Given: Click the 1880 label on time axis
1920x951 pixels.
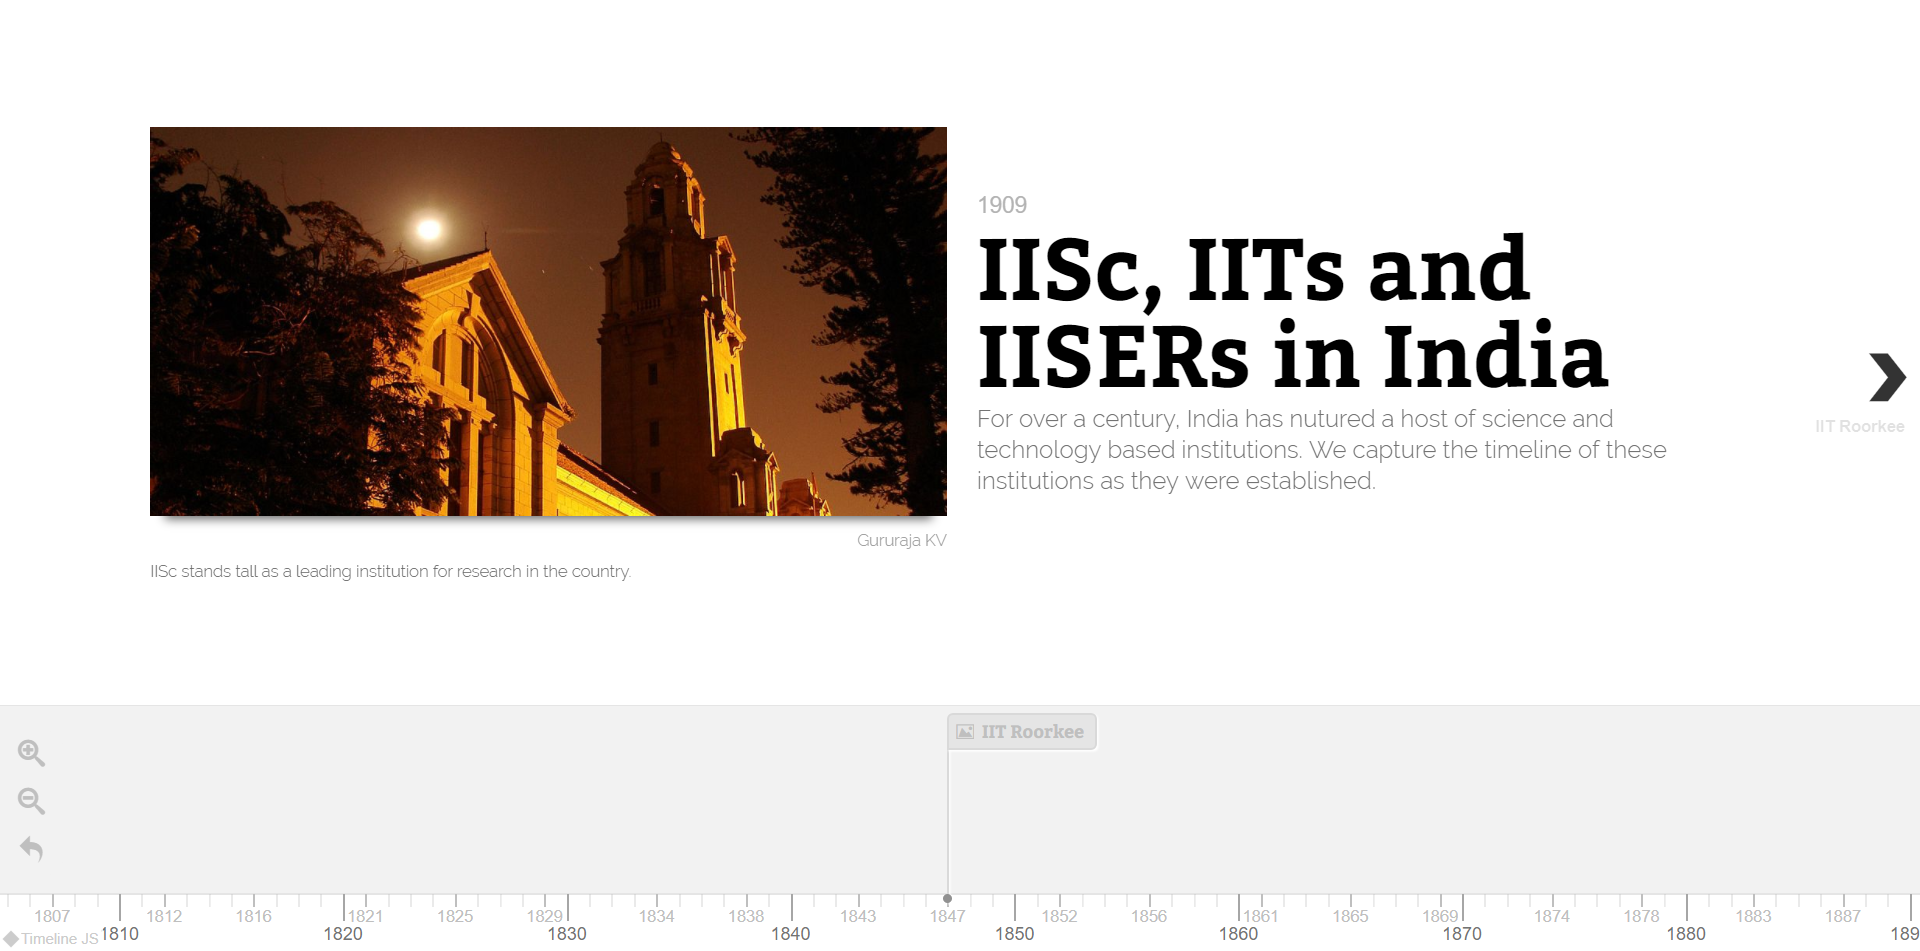Looking at the screenshot, I should tap(1686, 933).
